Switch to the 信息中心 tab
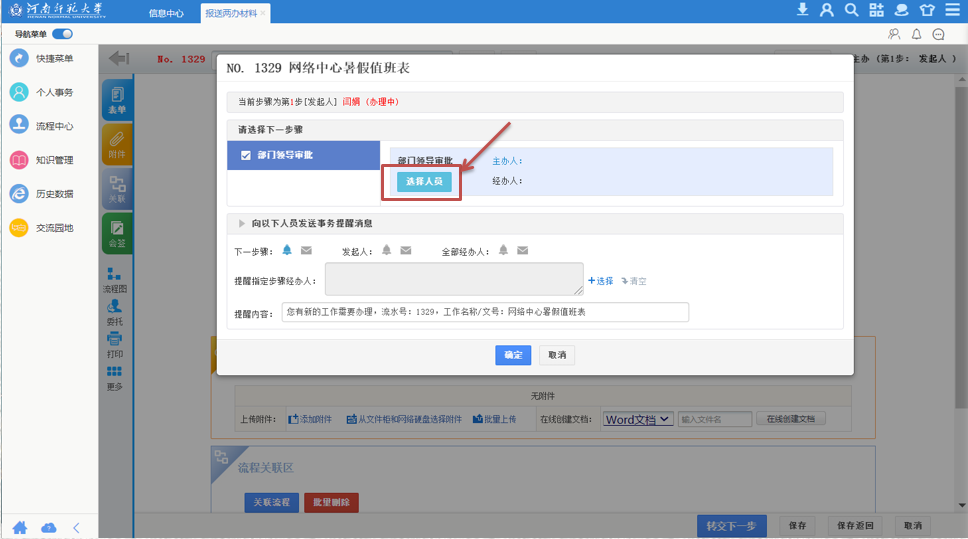The width and height of the screenshot is (968, 539). (166, 14)
